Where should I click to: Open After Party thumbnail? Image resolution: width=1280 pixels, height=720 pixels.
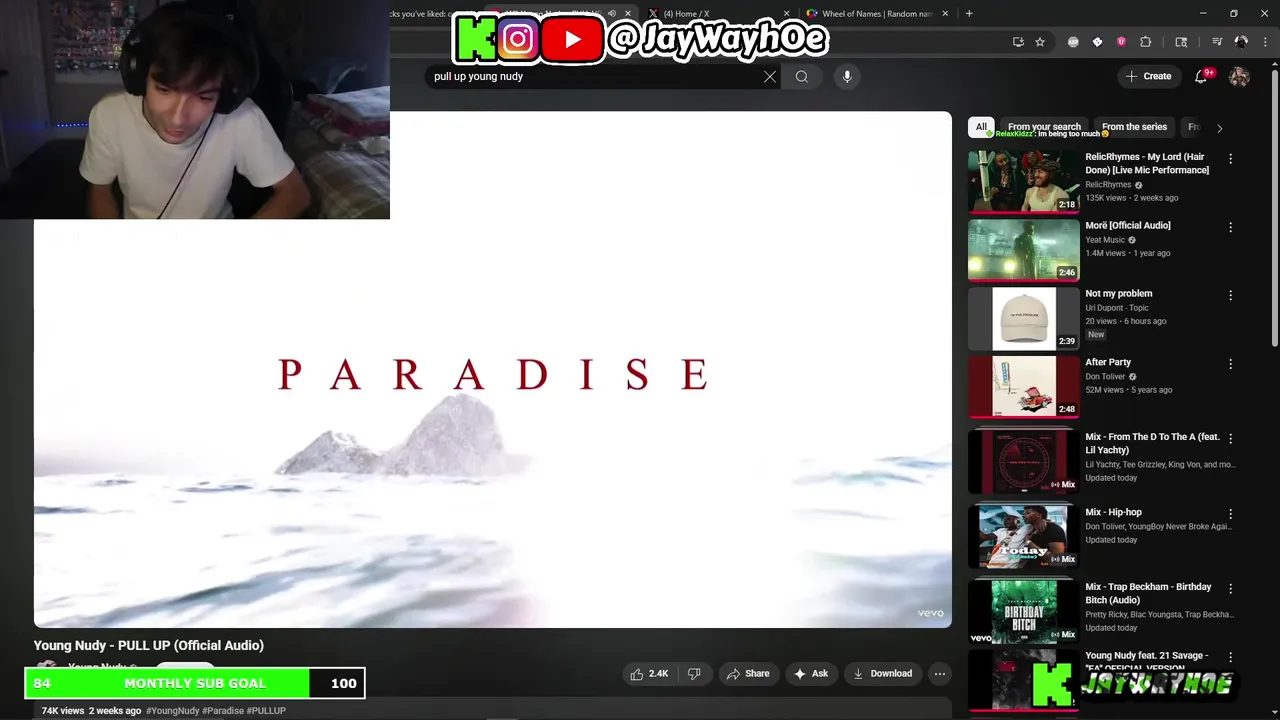click(x=1024, y=386)
